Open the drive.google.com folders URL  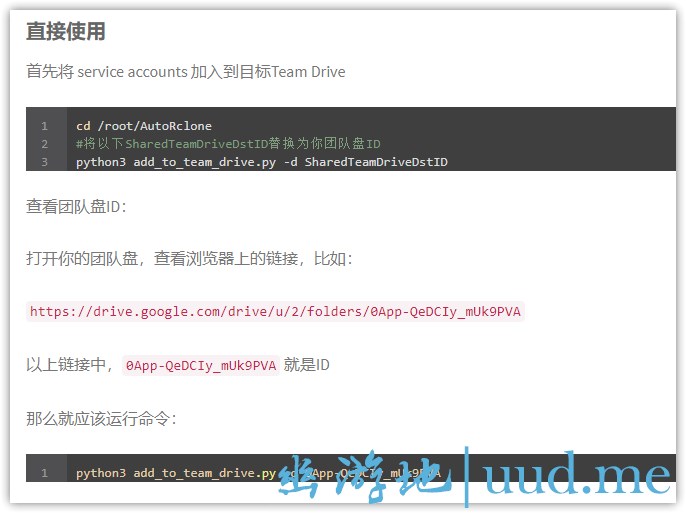[x=275, y=311]
